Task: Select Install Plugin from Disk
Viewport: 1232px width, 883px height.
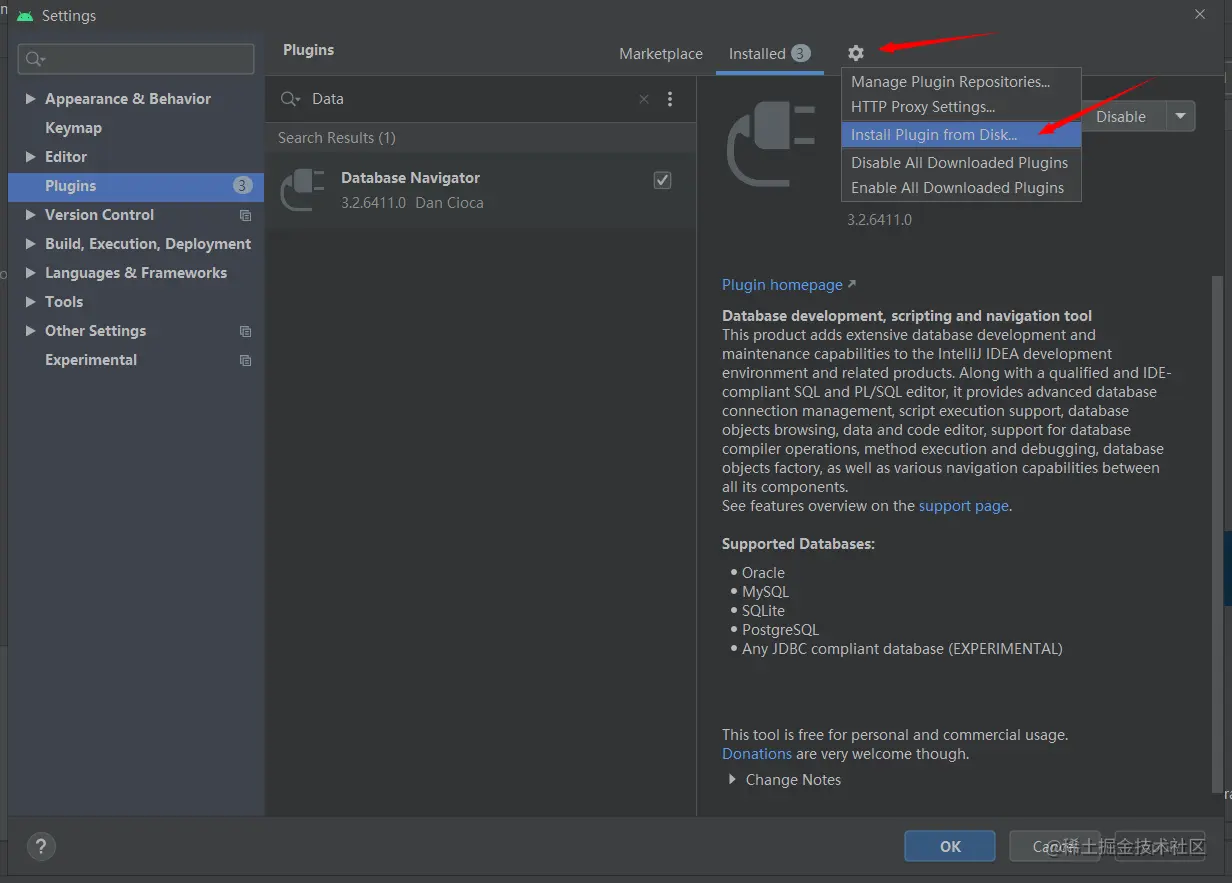Action: [961, 135]
